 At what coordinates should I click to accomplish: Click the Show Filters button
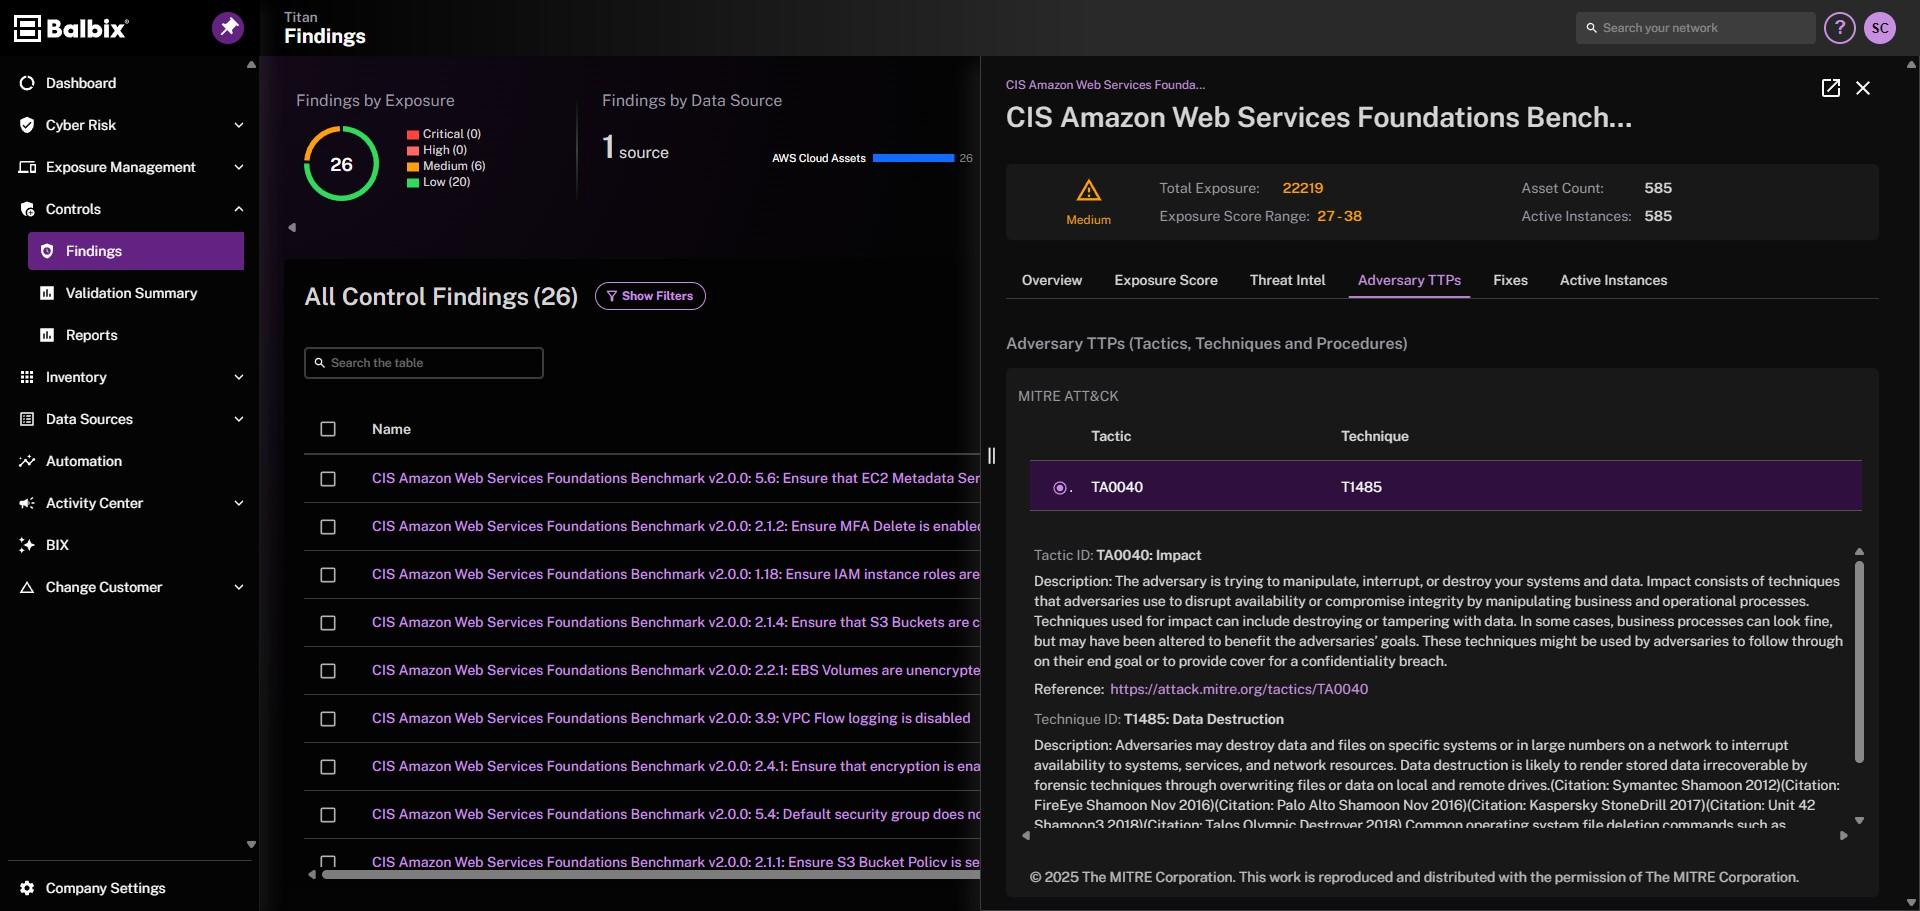tap(650, 296)
